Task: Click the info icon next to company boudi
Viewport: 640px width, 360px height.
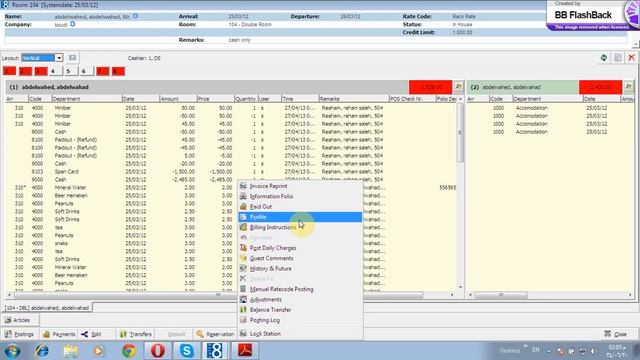Action: [x=73, y=24]
